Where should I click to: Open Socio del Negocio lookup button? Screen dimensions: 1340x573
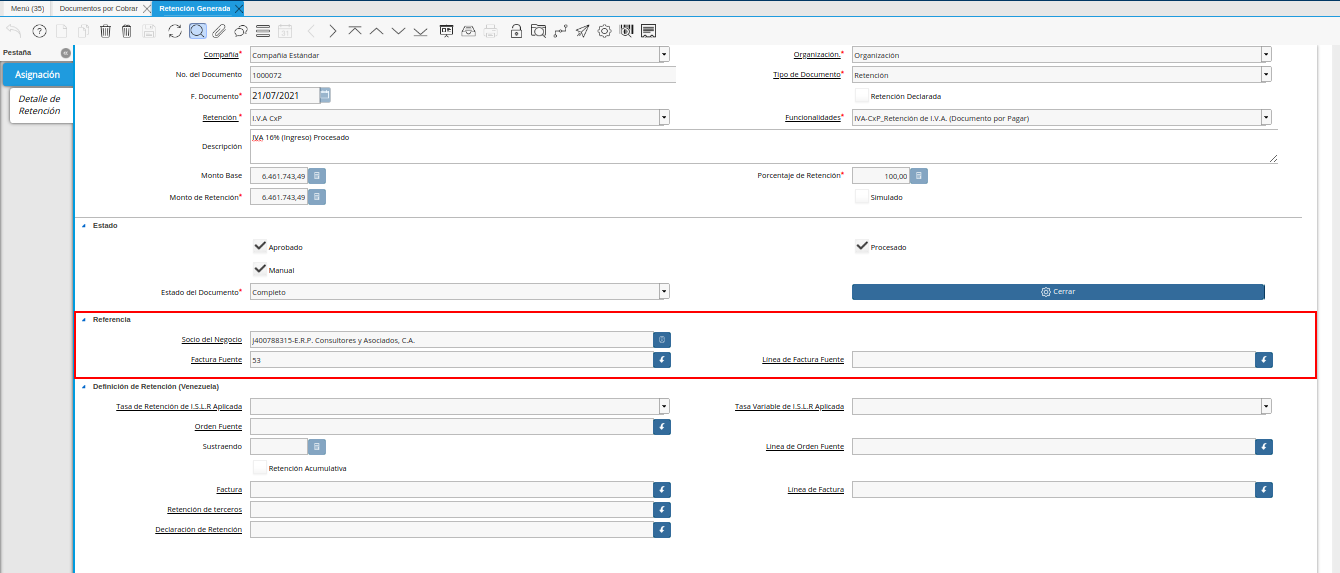(x=662, y=340)
